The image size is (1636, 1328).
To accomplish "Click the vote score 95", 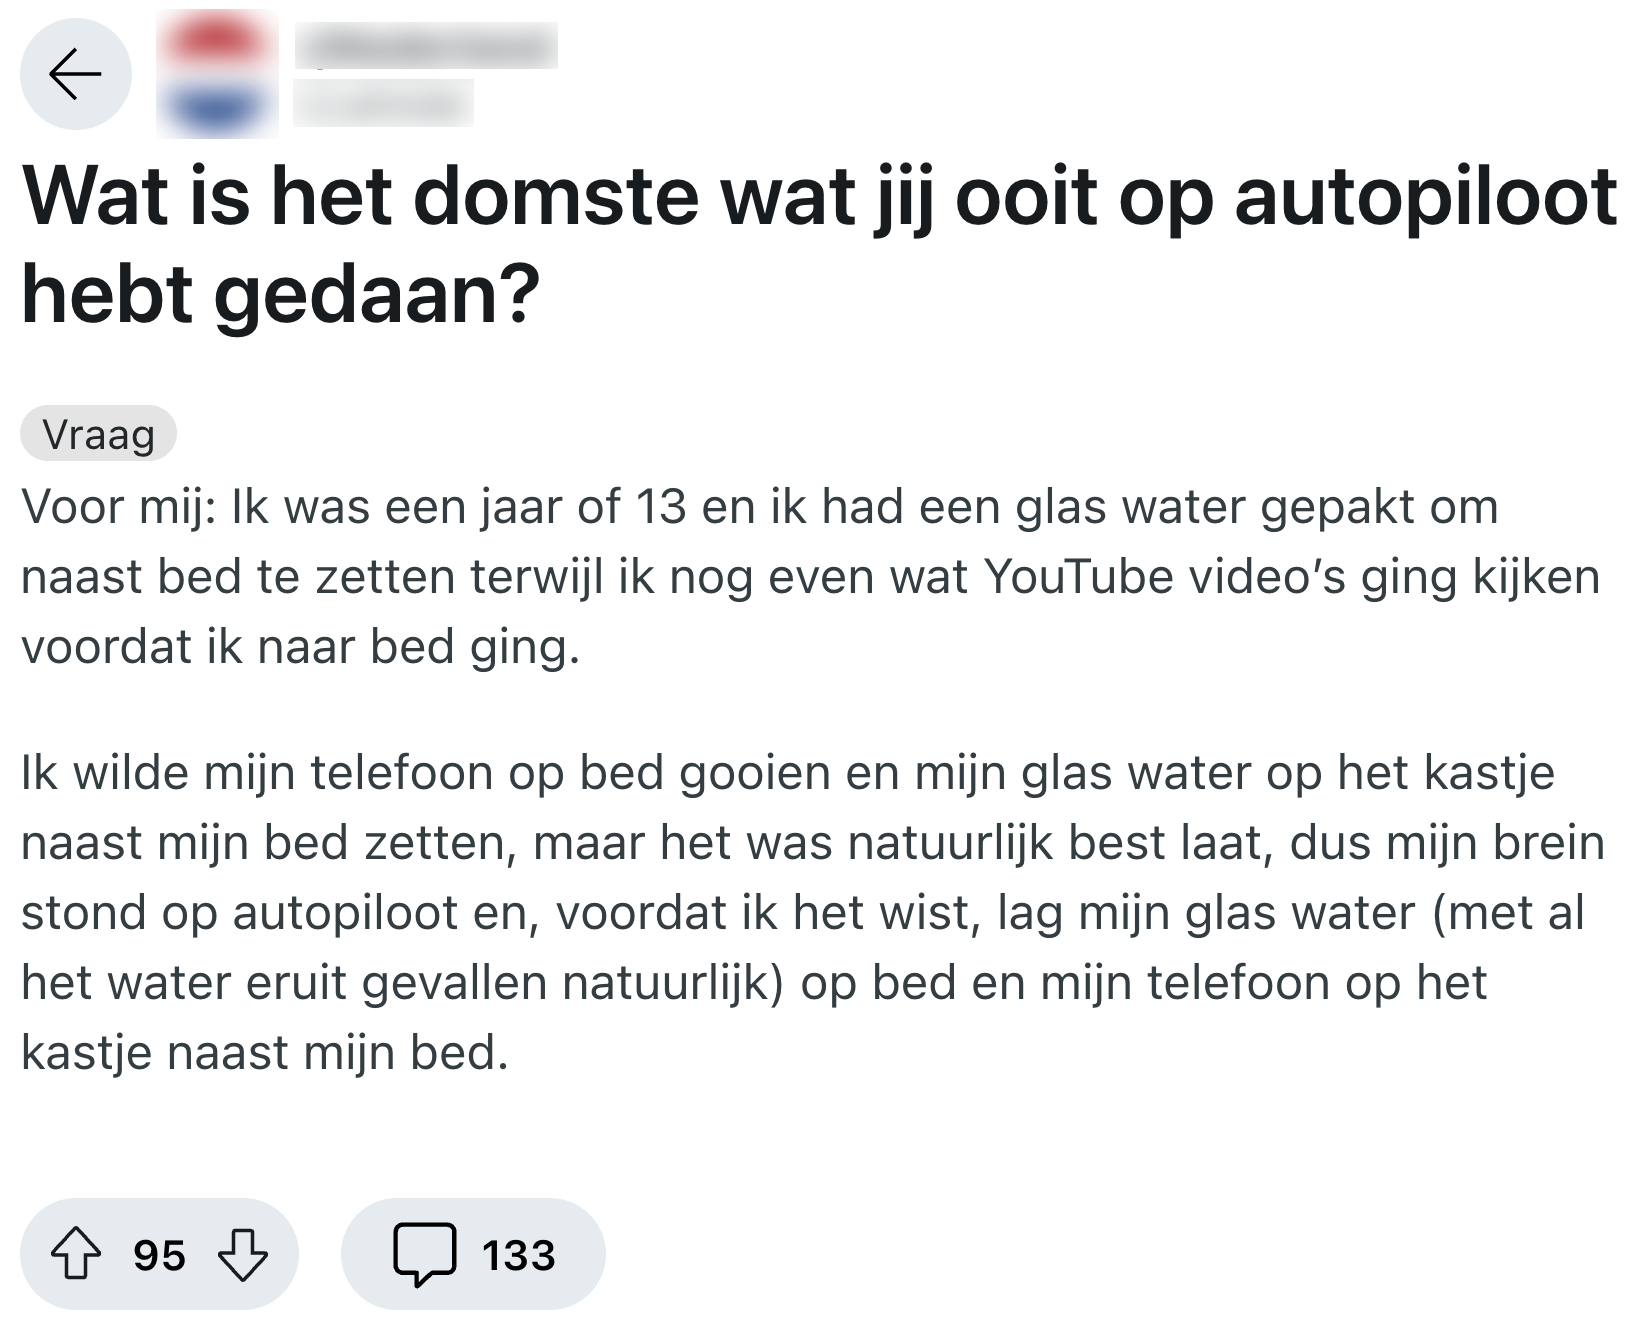I will pyautogui.click(x=159, y=1255).
